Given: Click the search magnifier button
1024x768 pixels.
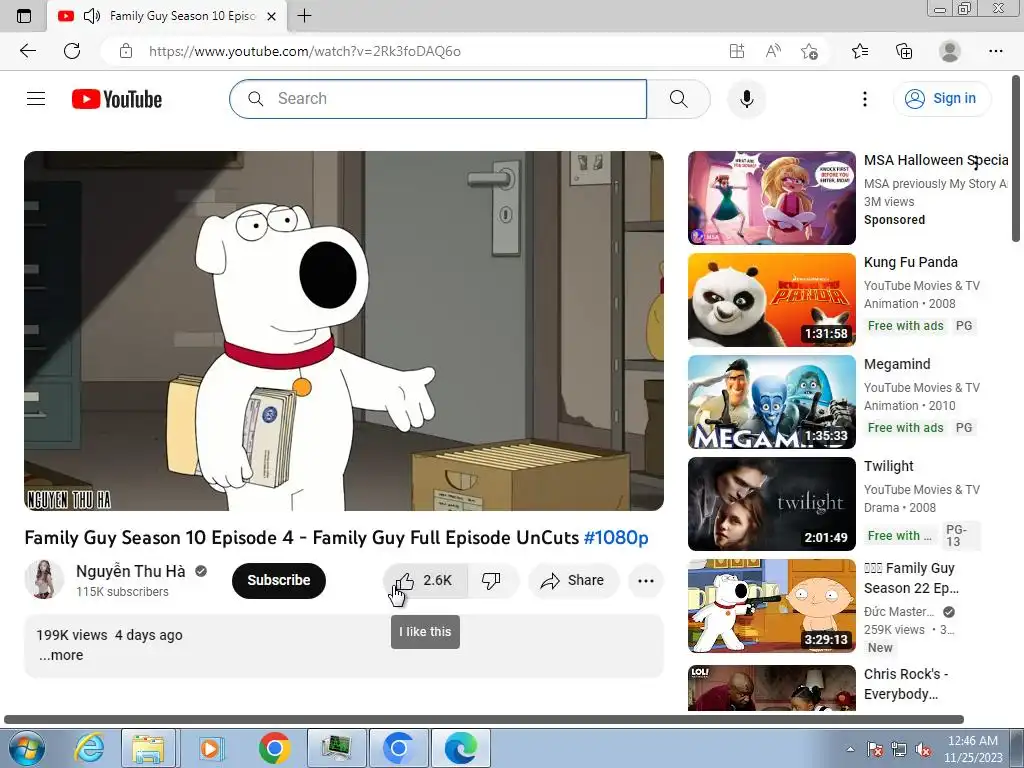Looking at the screenshot, I should coord(679,99).
